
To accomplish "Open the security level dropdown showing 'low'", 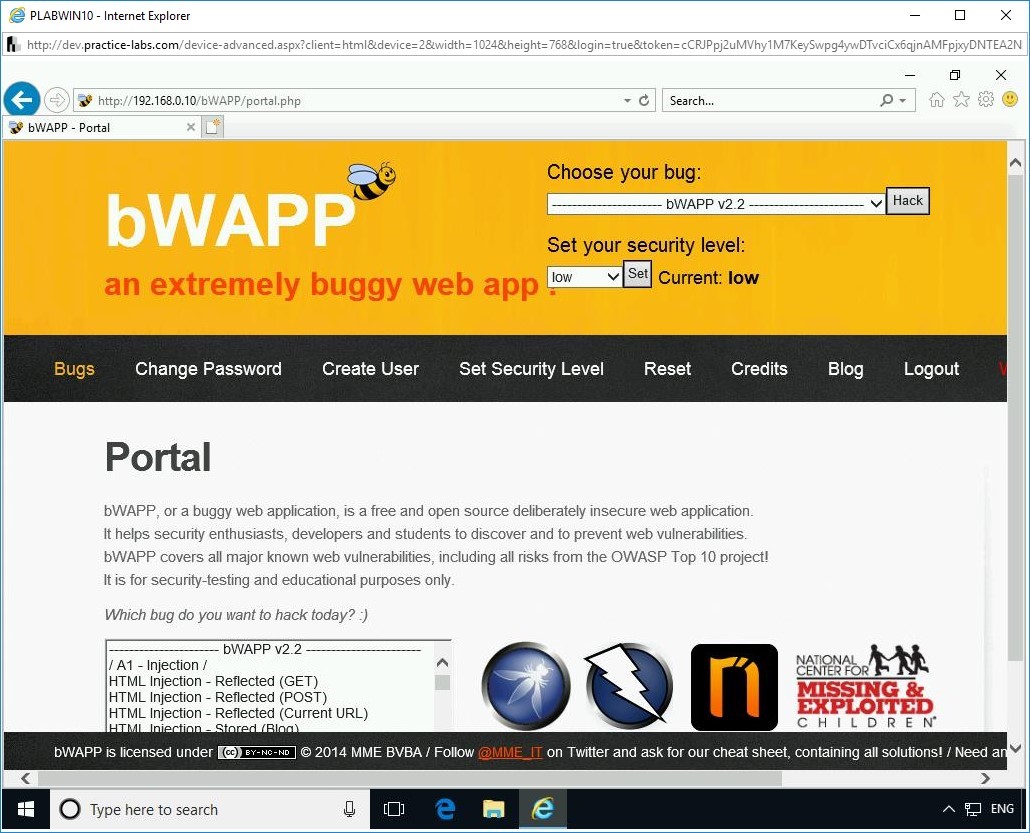I will tap(583, 276).
